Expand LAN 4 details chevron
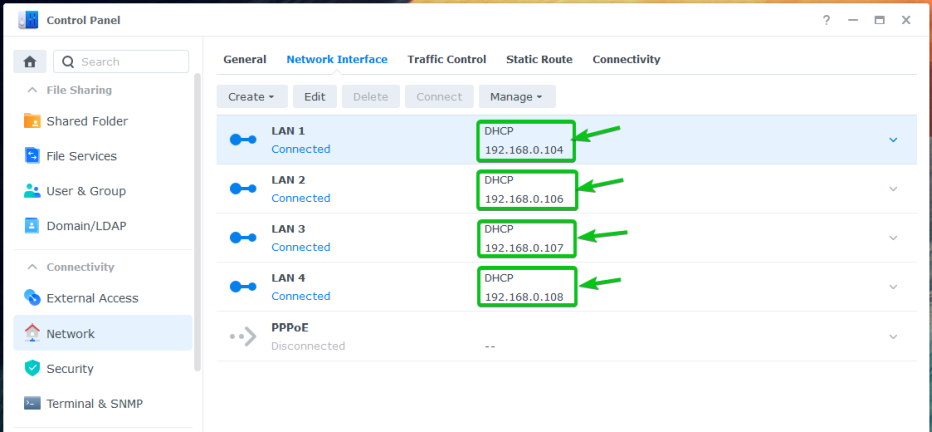This screenshot has height=432, width=932. pos(893,286)
